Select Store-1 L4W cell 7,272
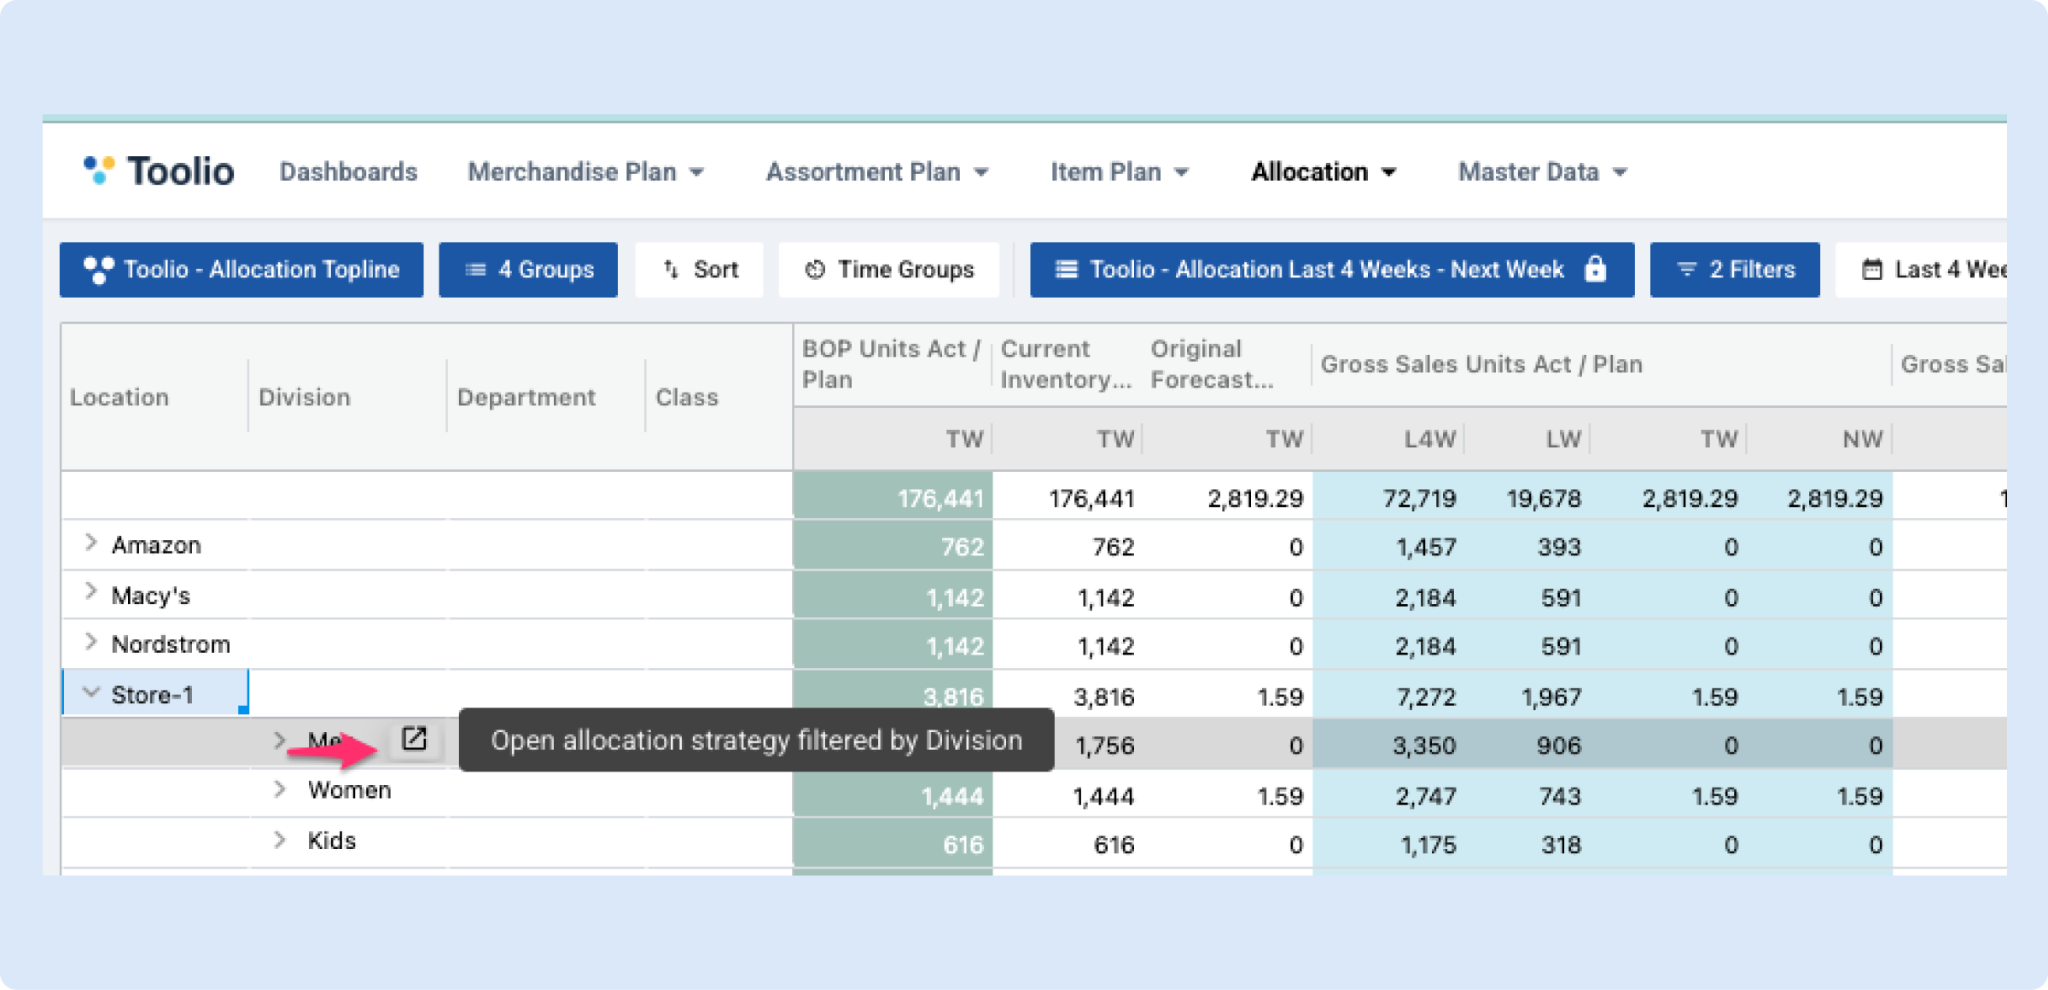The height and width of the screenshot is (990, 2048). [x=1389, y=696]
